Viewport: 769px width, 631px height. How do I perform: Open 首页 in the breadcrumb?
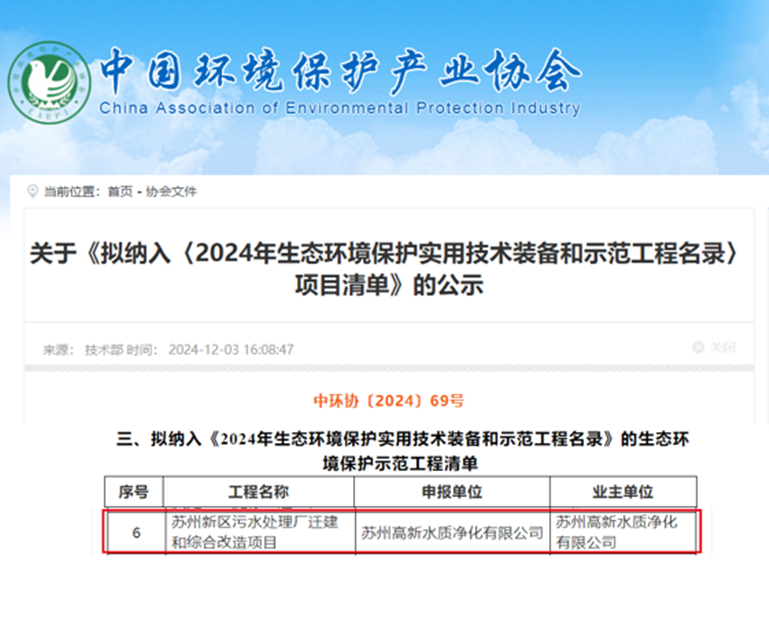(x=119, y=191)
